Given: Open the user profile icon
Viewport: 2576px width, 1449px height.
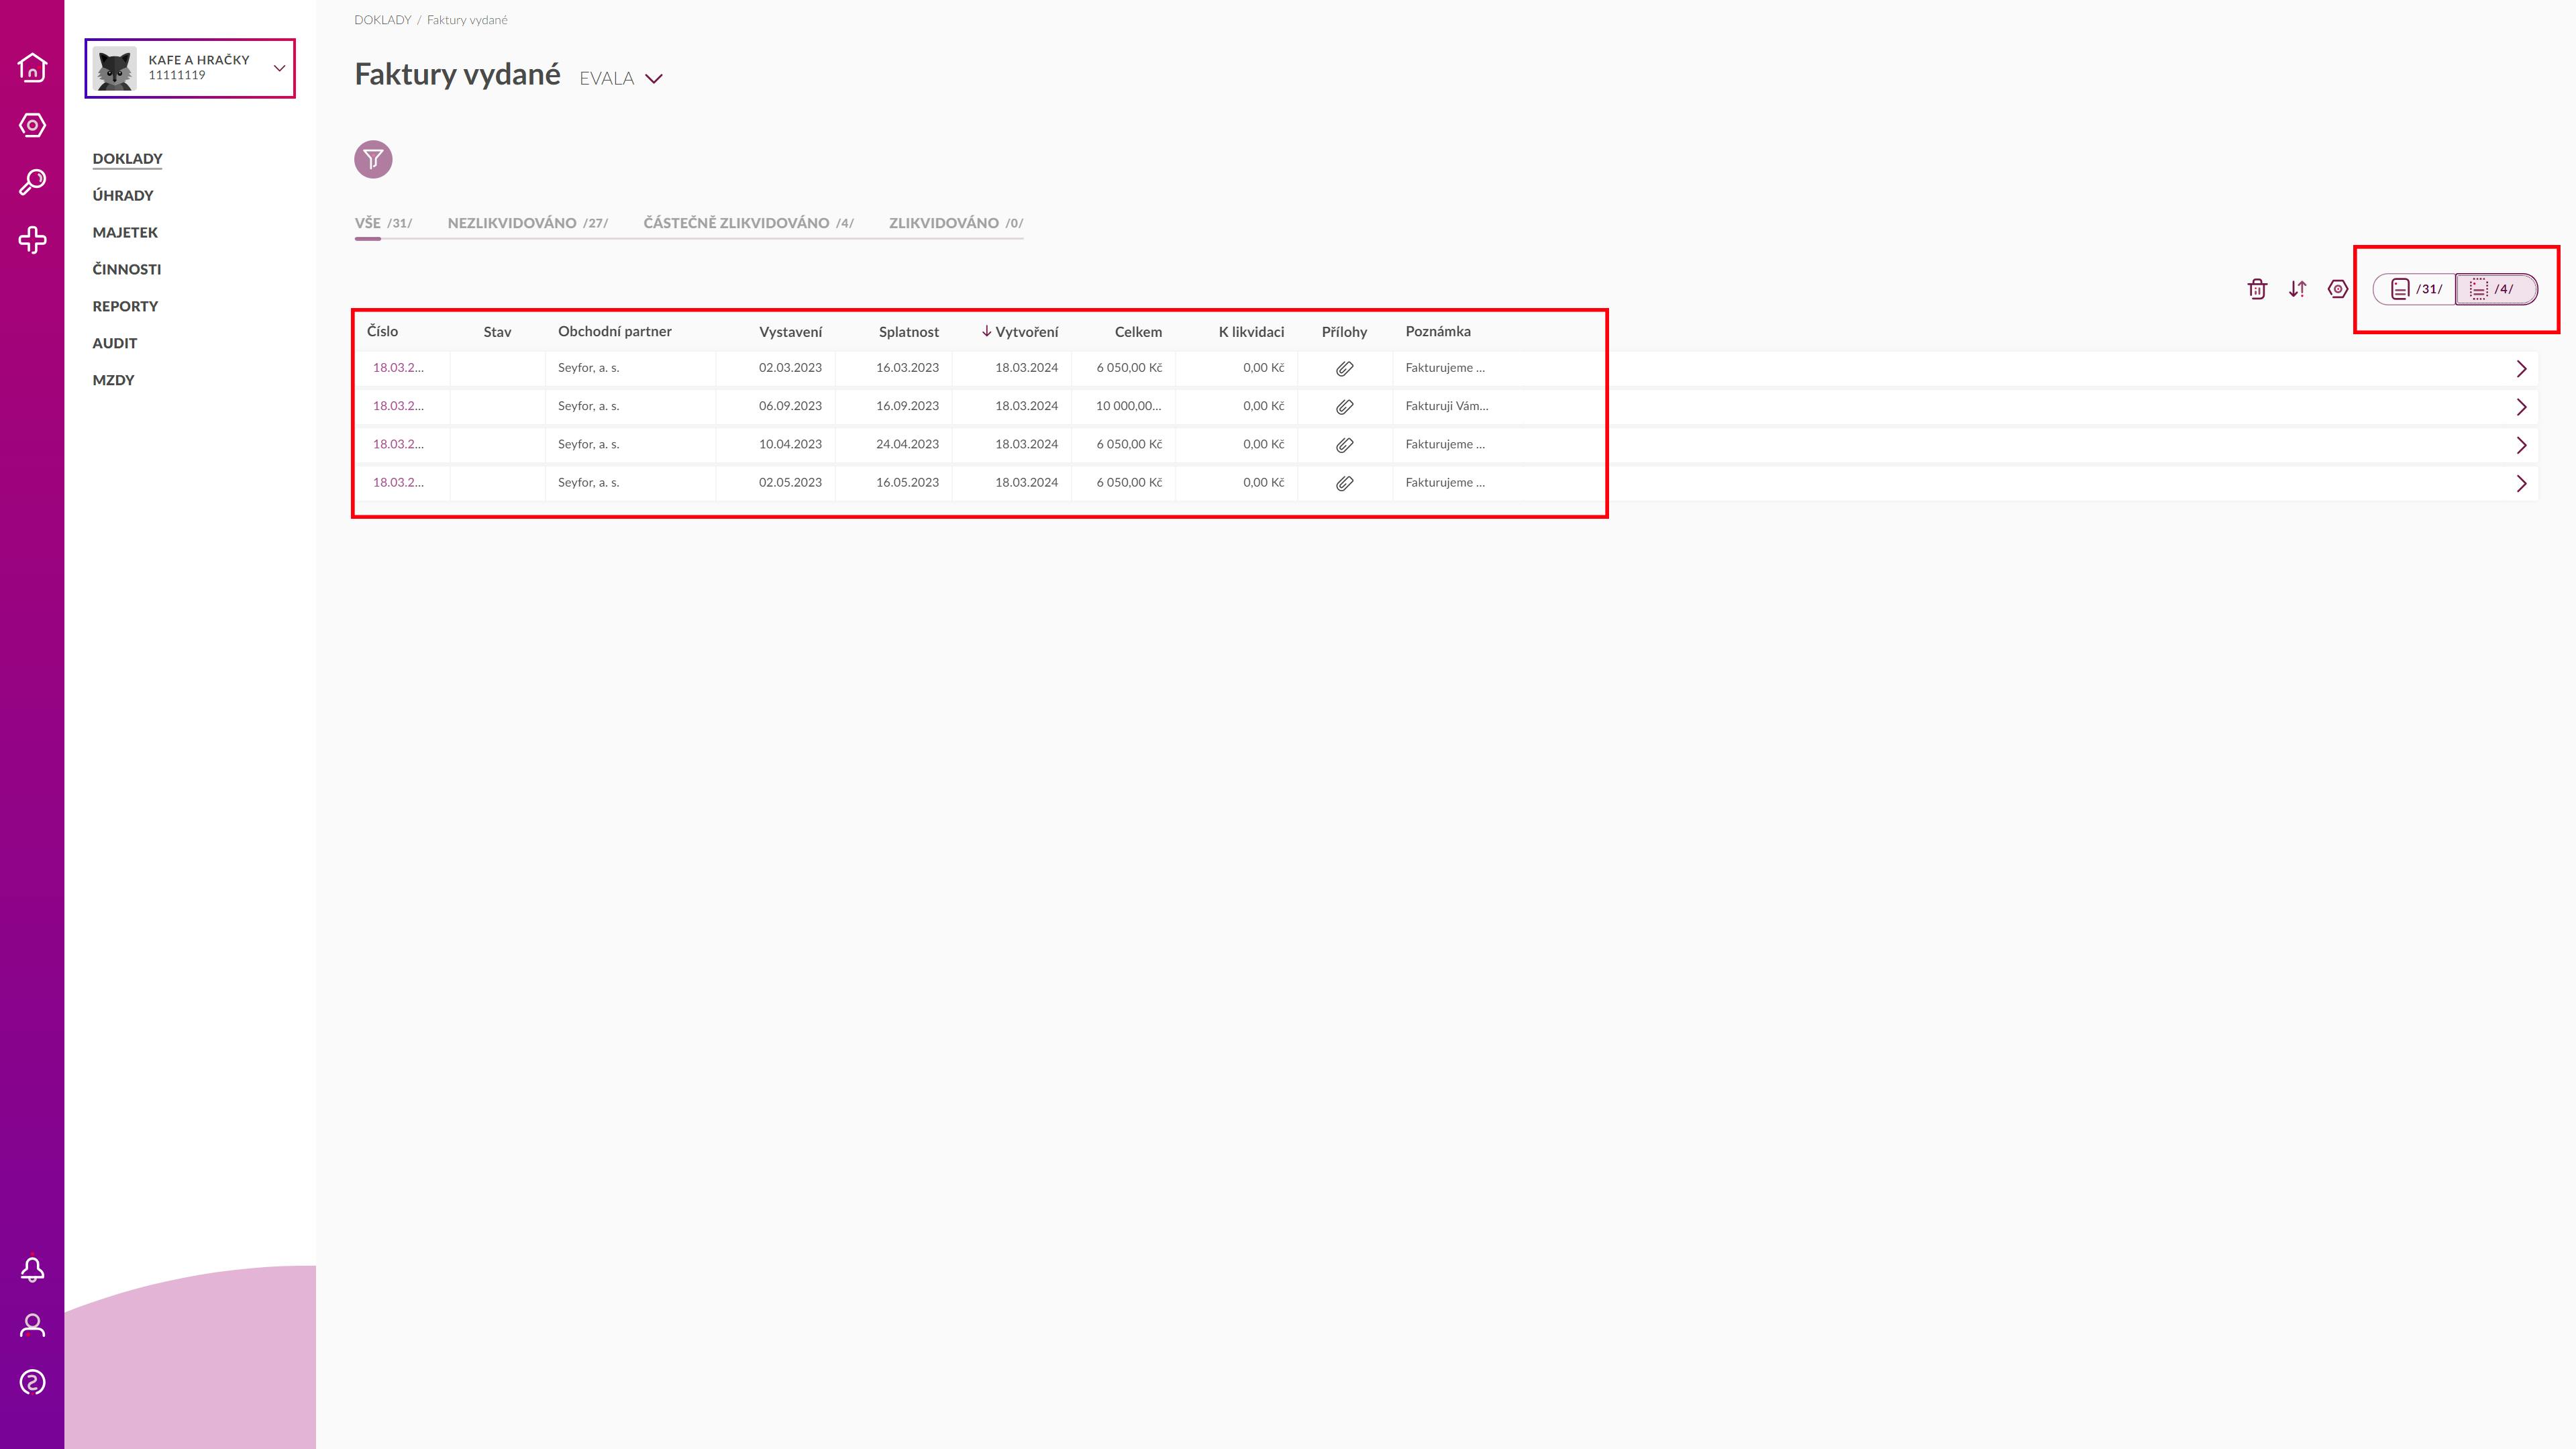Looking at the screenshot, I should pyautogui.click(x=32, y=1326).
